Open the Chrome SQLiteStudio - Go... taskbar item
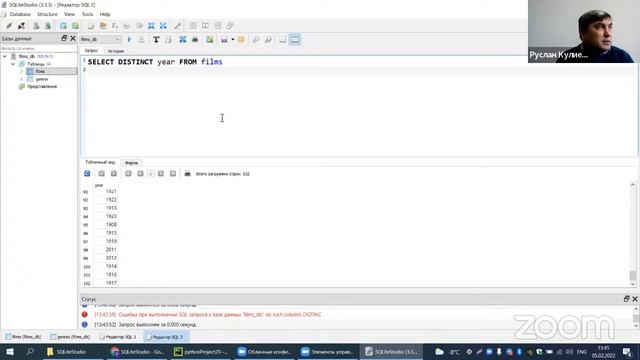Screen dimensions: 640x360 138,352
